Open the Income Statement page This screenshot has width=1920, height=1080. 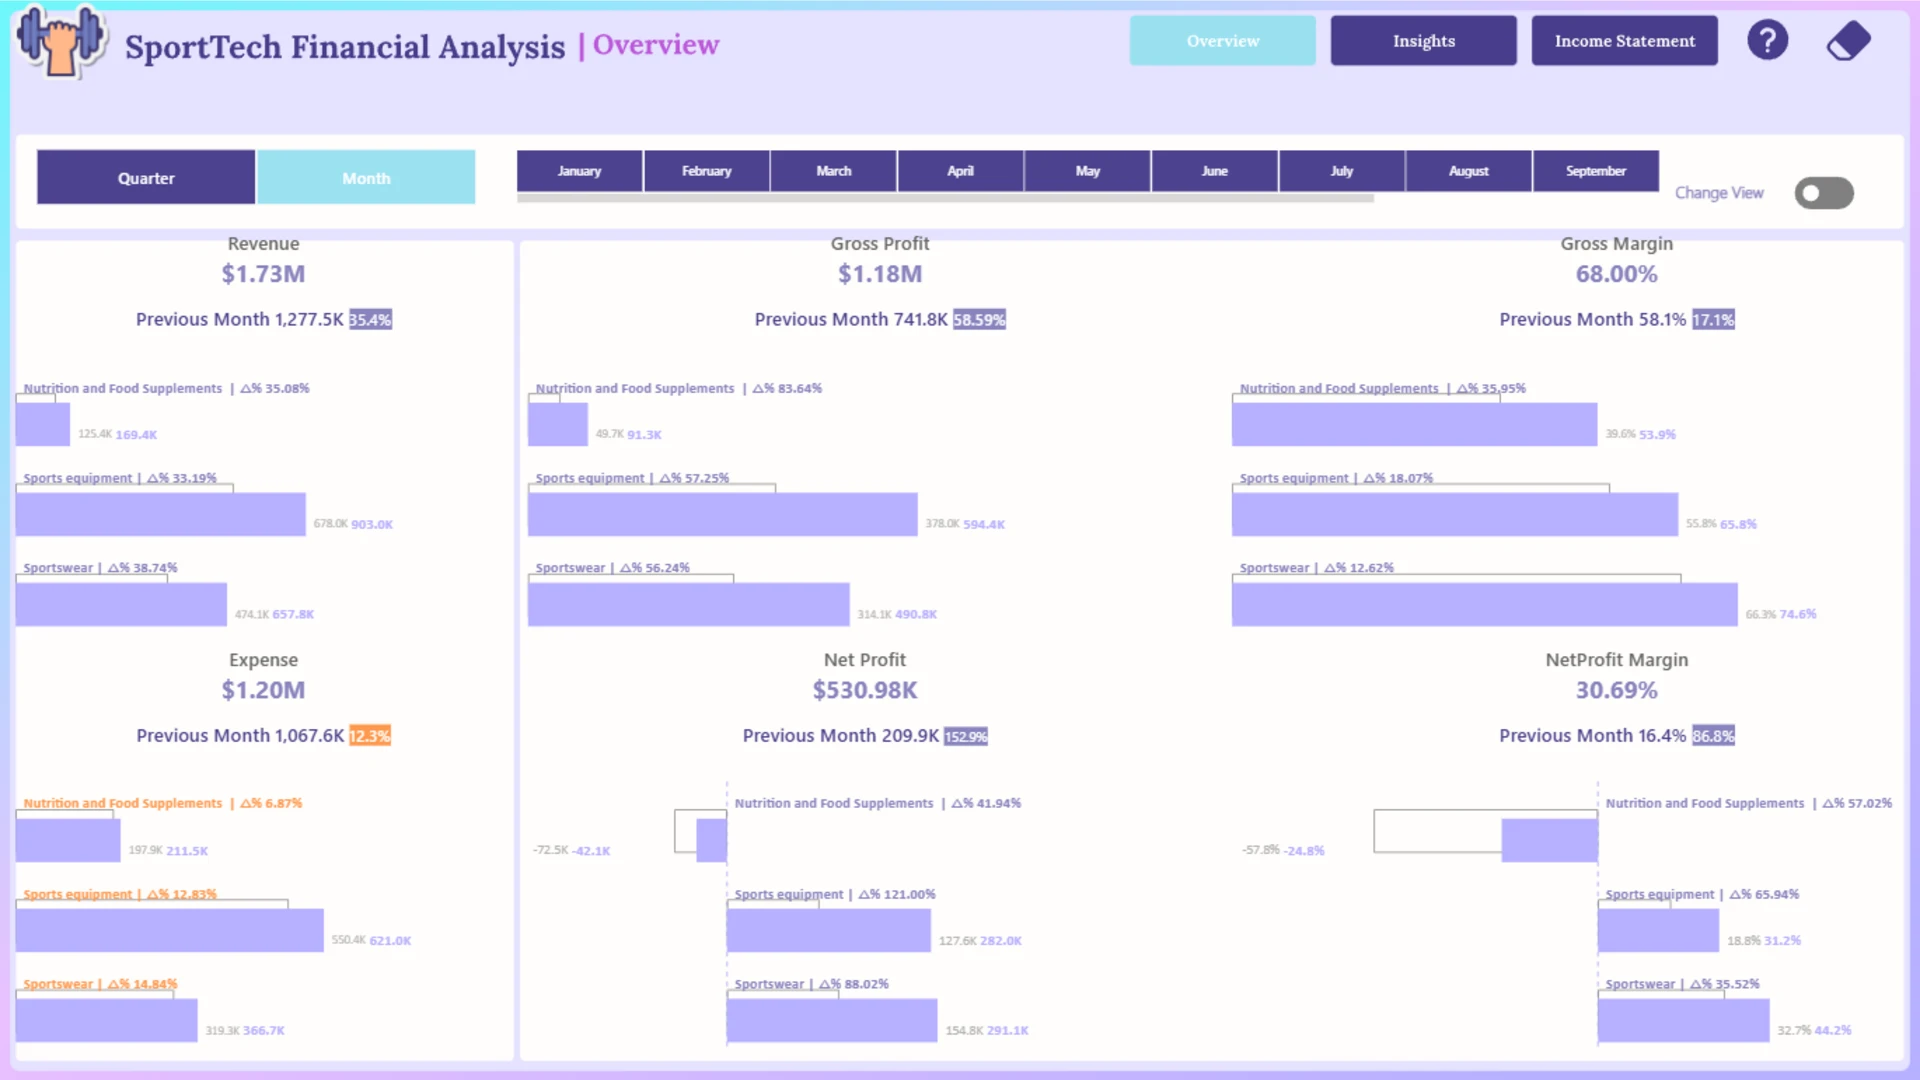(x=1624, y=41)
